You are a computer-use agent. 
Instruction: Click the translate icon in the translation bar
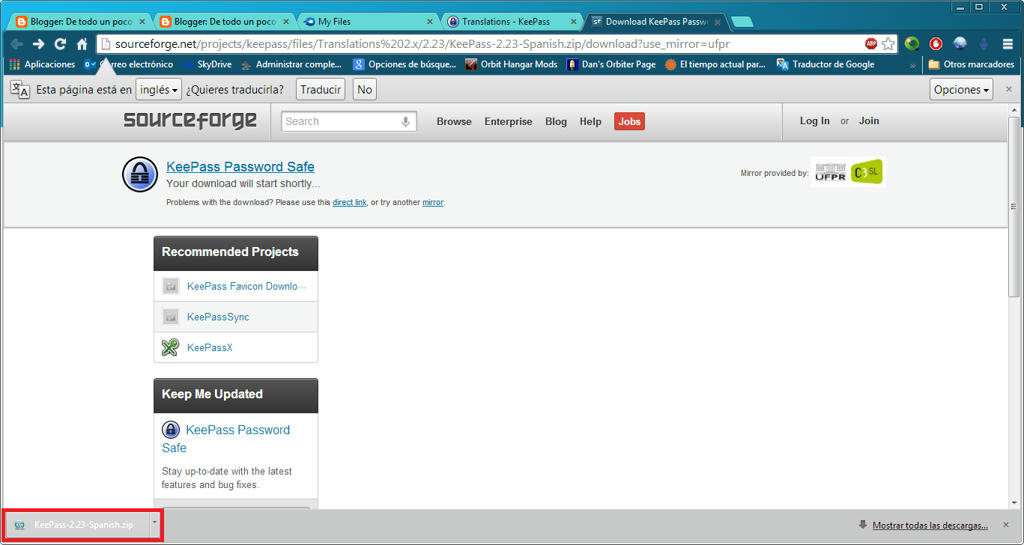coord(20,89)
